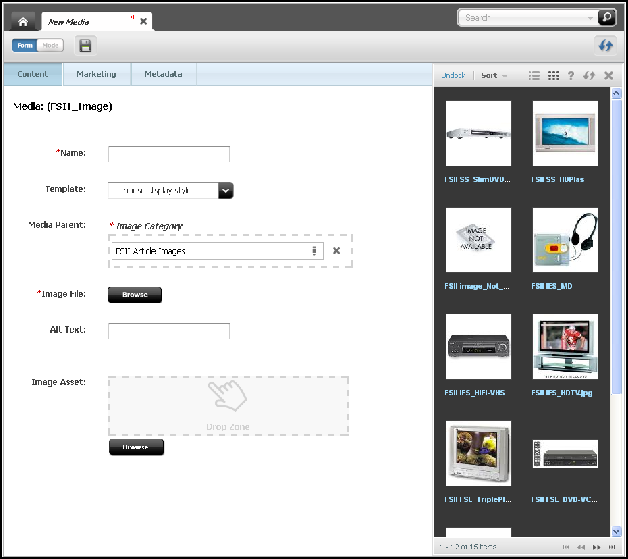Open the Sort dropdown
The image size is (628, 559).
point(494,75)
